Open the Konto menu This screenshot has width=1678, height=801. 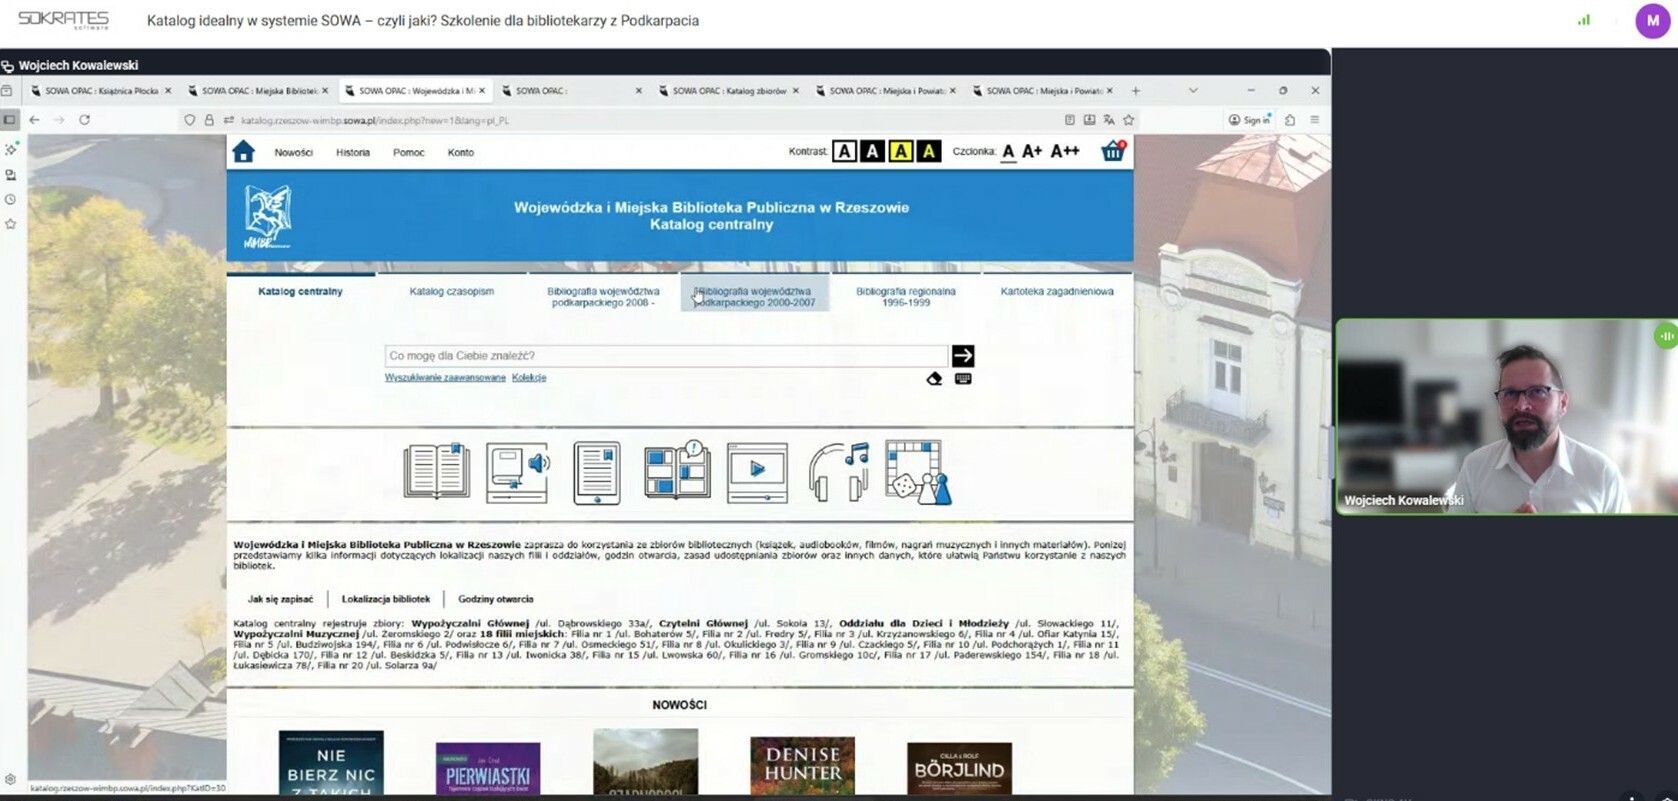pos(460,153)
